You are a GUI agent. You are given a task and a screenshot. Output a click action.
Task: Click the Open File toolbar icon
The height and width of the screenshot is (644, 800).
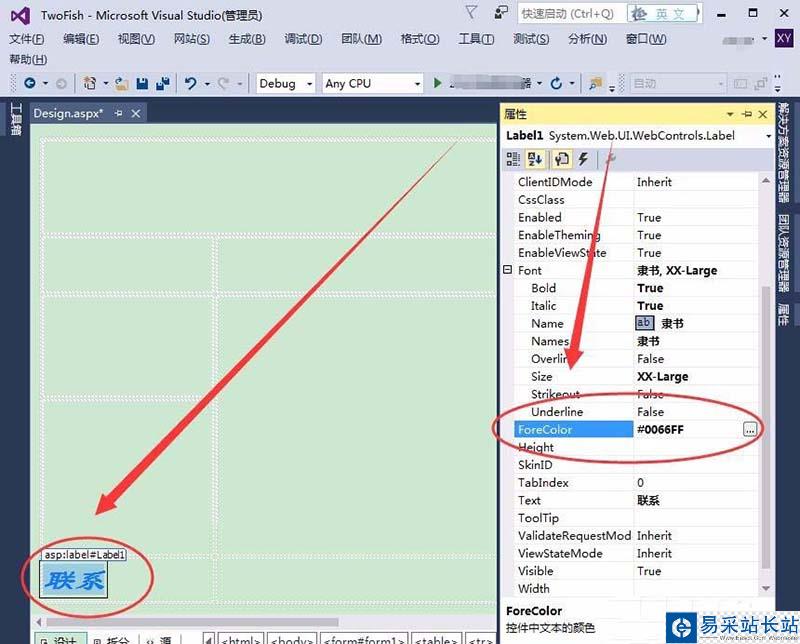tap(121, 83)
